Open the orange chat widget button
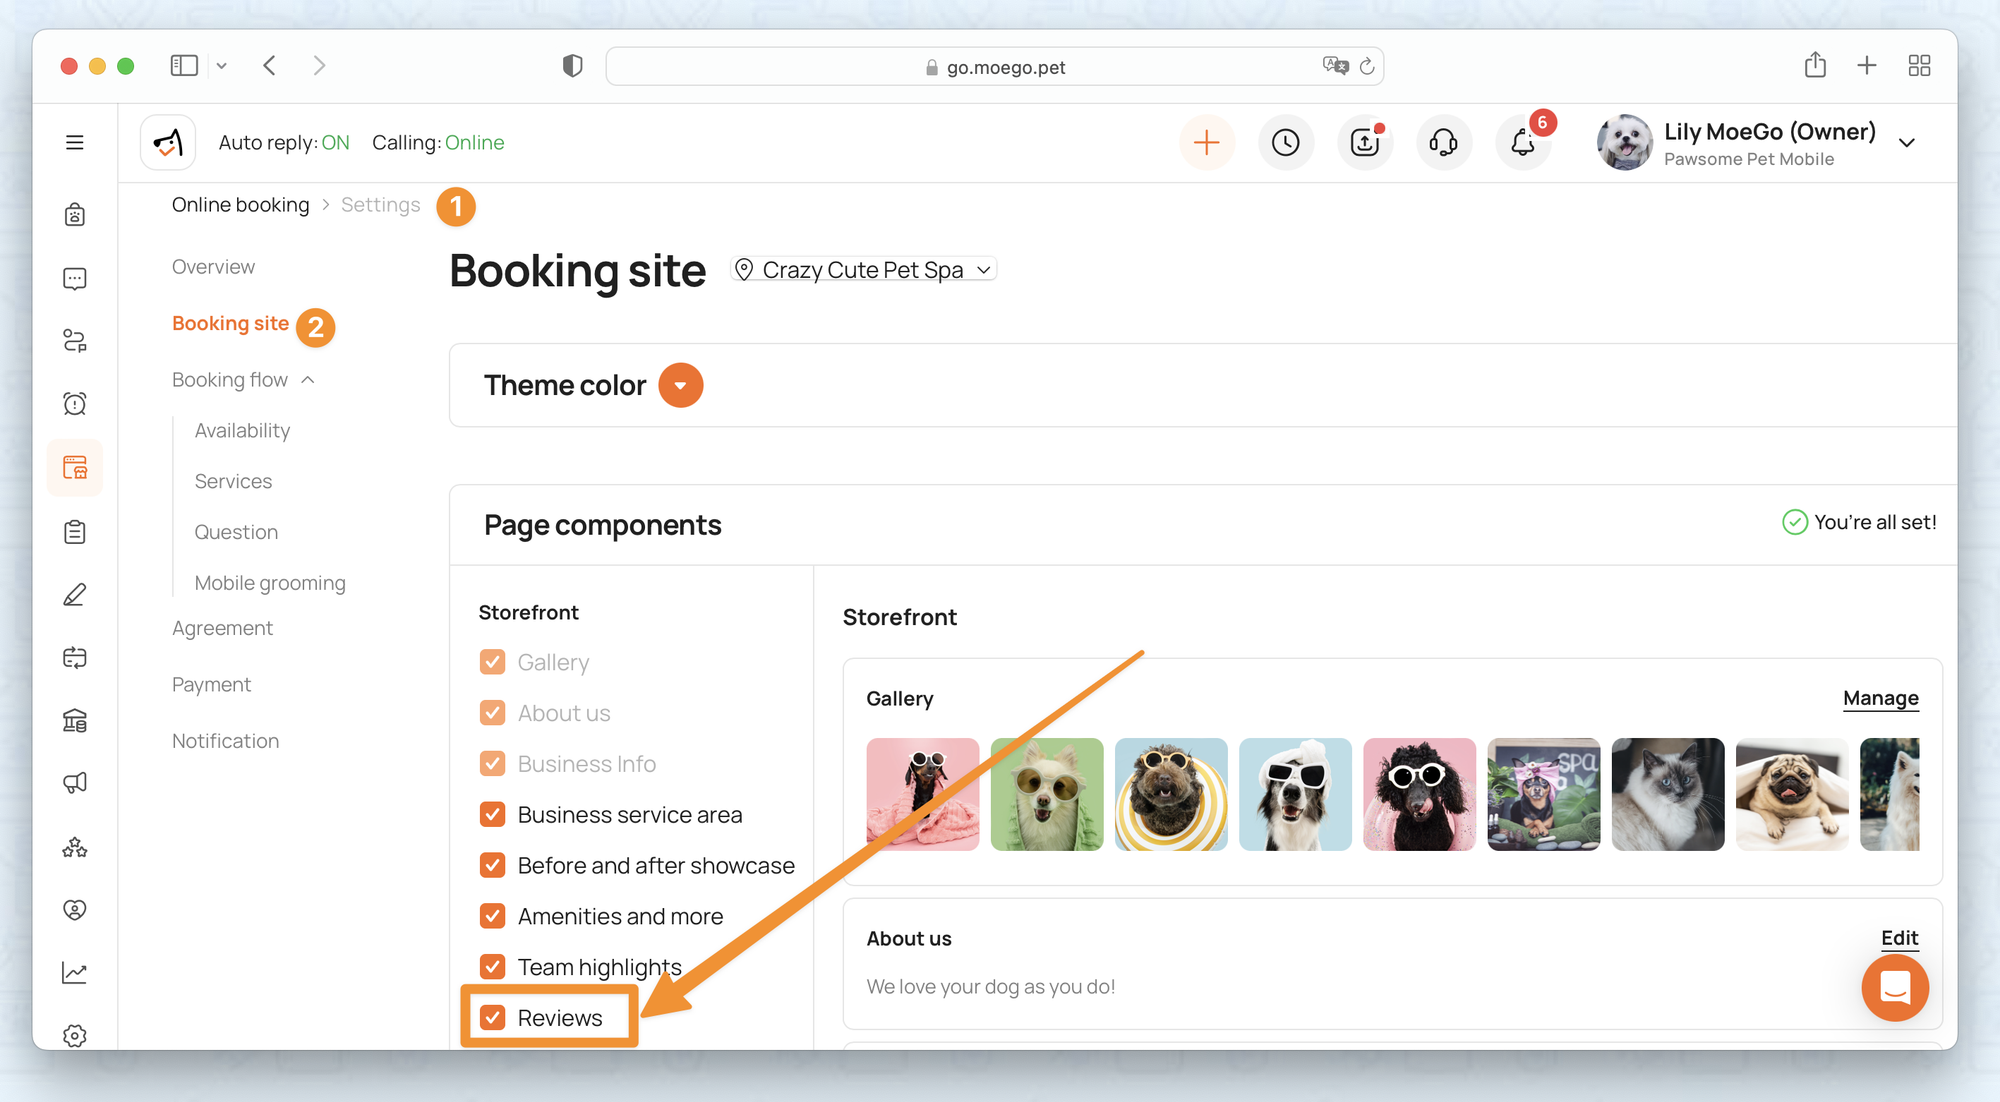 (1895, 988)
